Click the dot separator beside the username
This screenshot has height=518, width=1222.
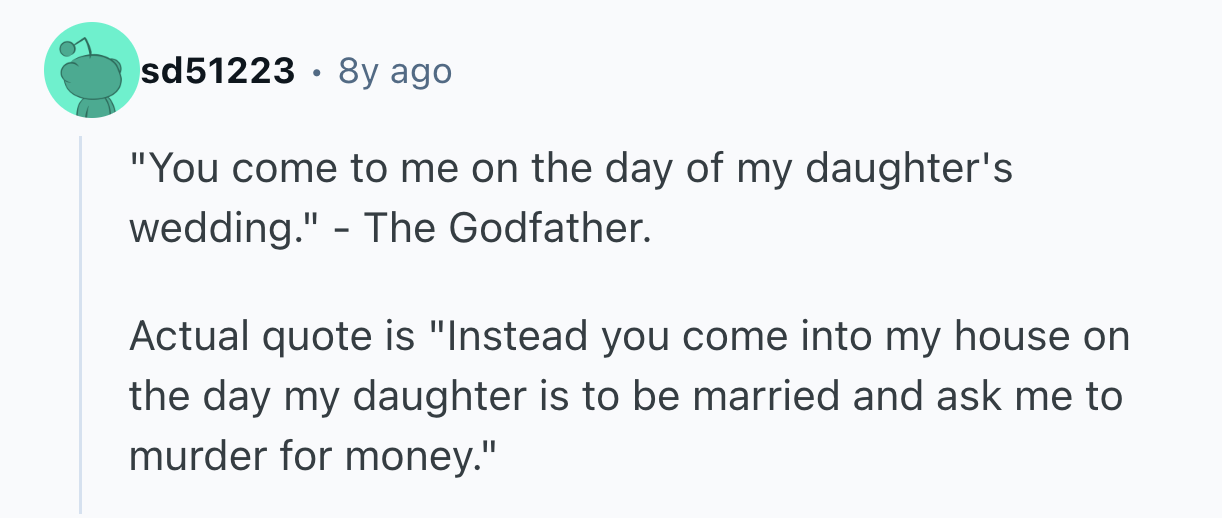click(316, 71)
